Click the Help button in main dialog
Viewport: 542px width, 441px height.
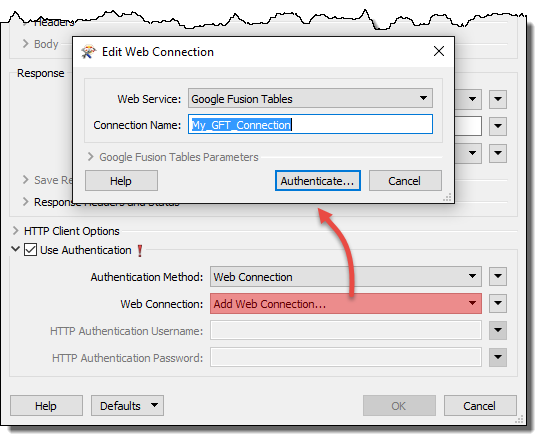46,406
